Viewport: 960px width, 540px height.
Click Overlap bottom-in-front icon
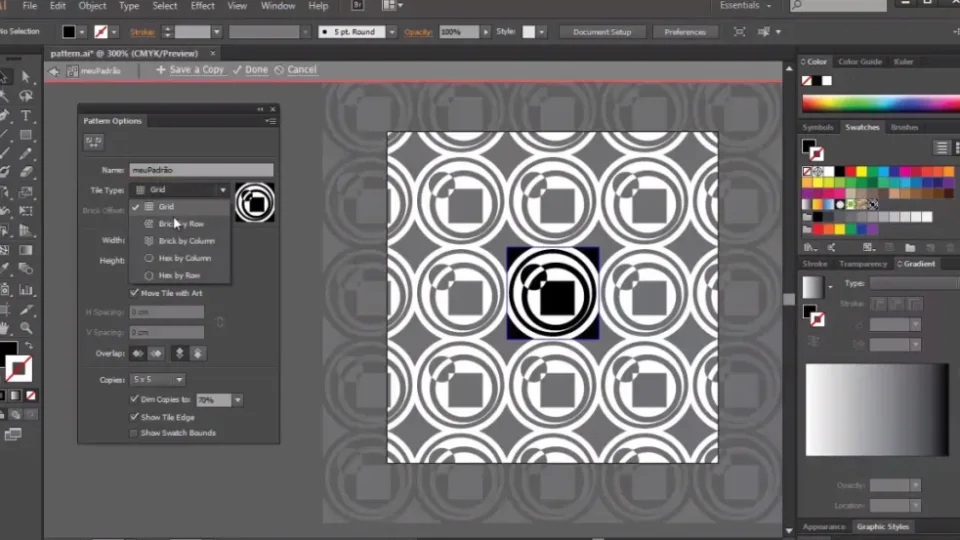point(198,353)
